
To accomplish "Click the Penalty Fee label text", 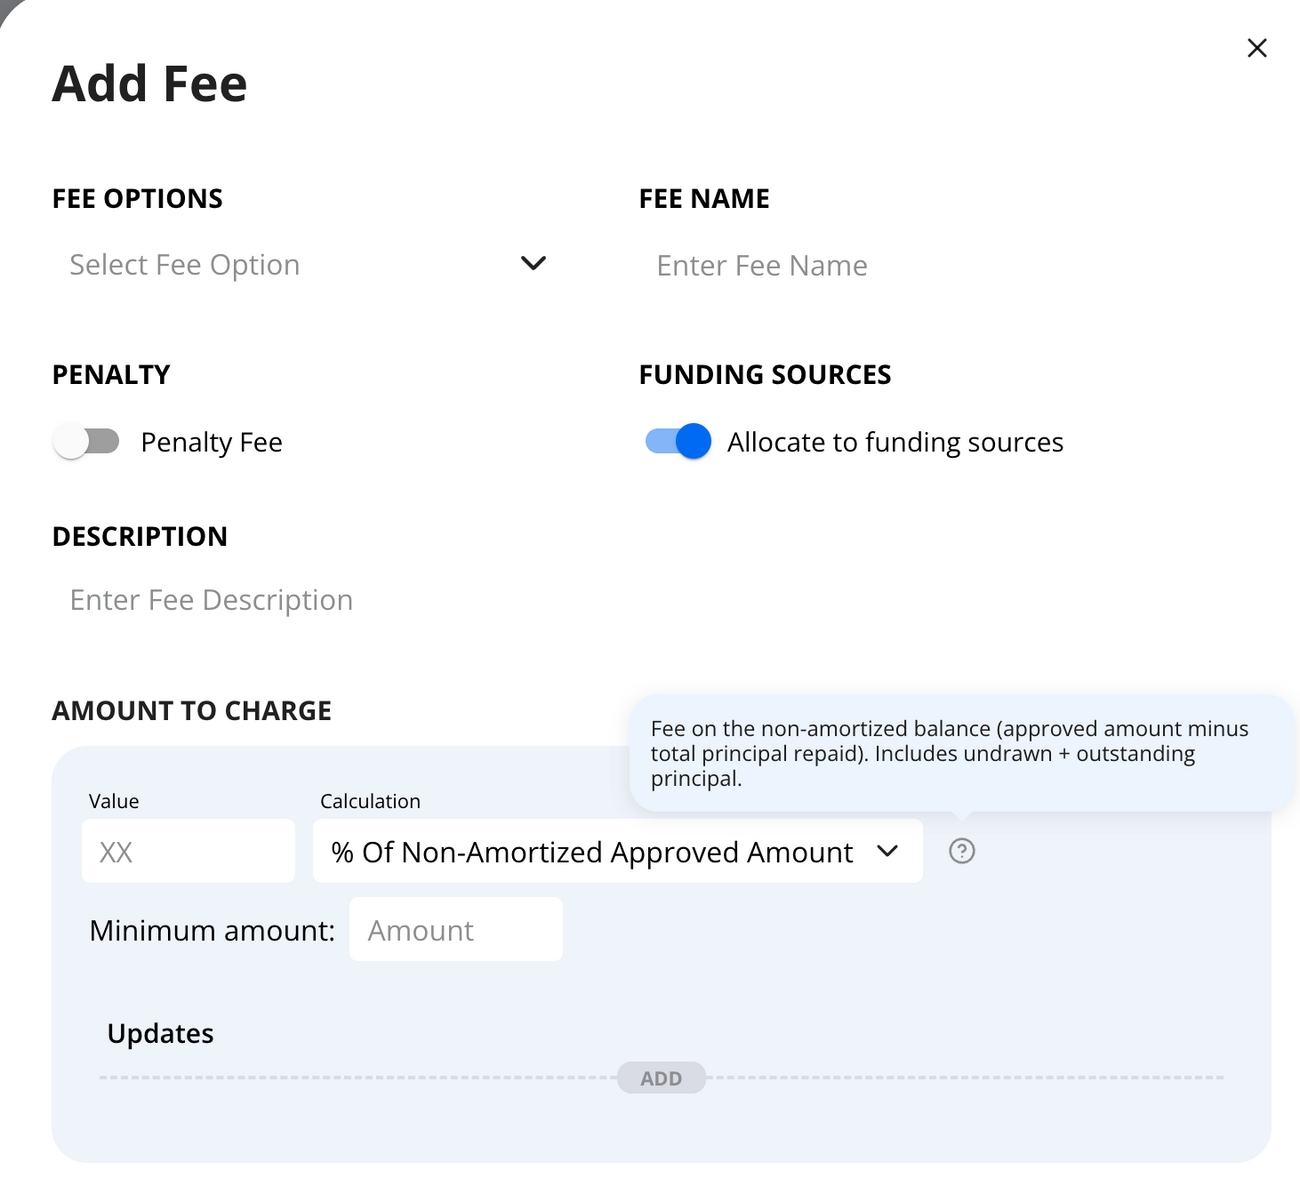I will pyautogui.click(x=211, y=442).
